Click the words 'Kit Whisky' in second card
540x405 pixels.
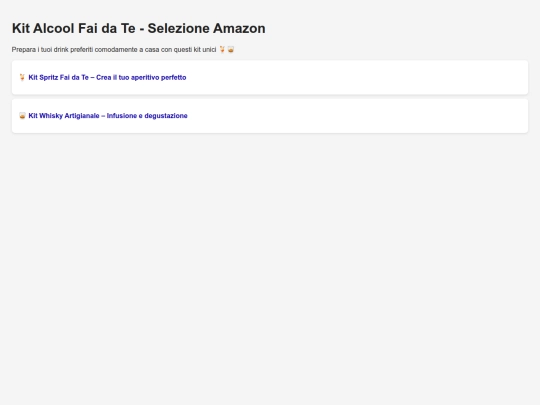45,116
